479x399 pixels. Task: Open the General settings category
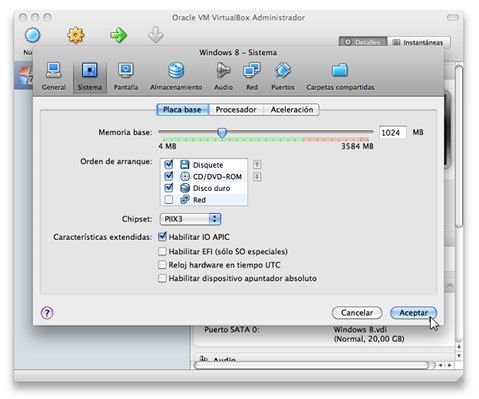[54, 76]
